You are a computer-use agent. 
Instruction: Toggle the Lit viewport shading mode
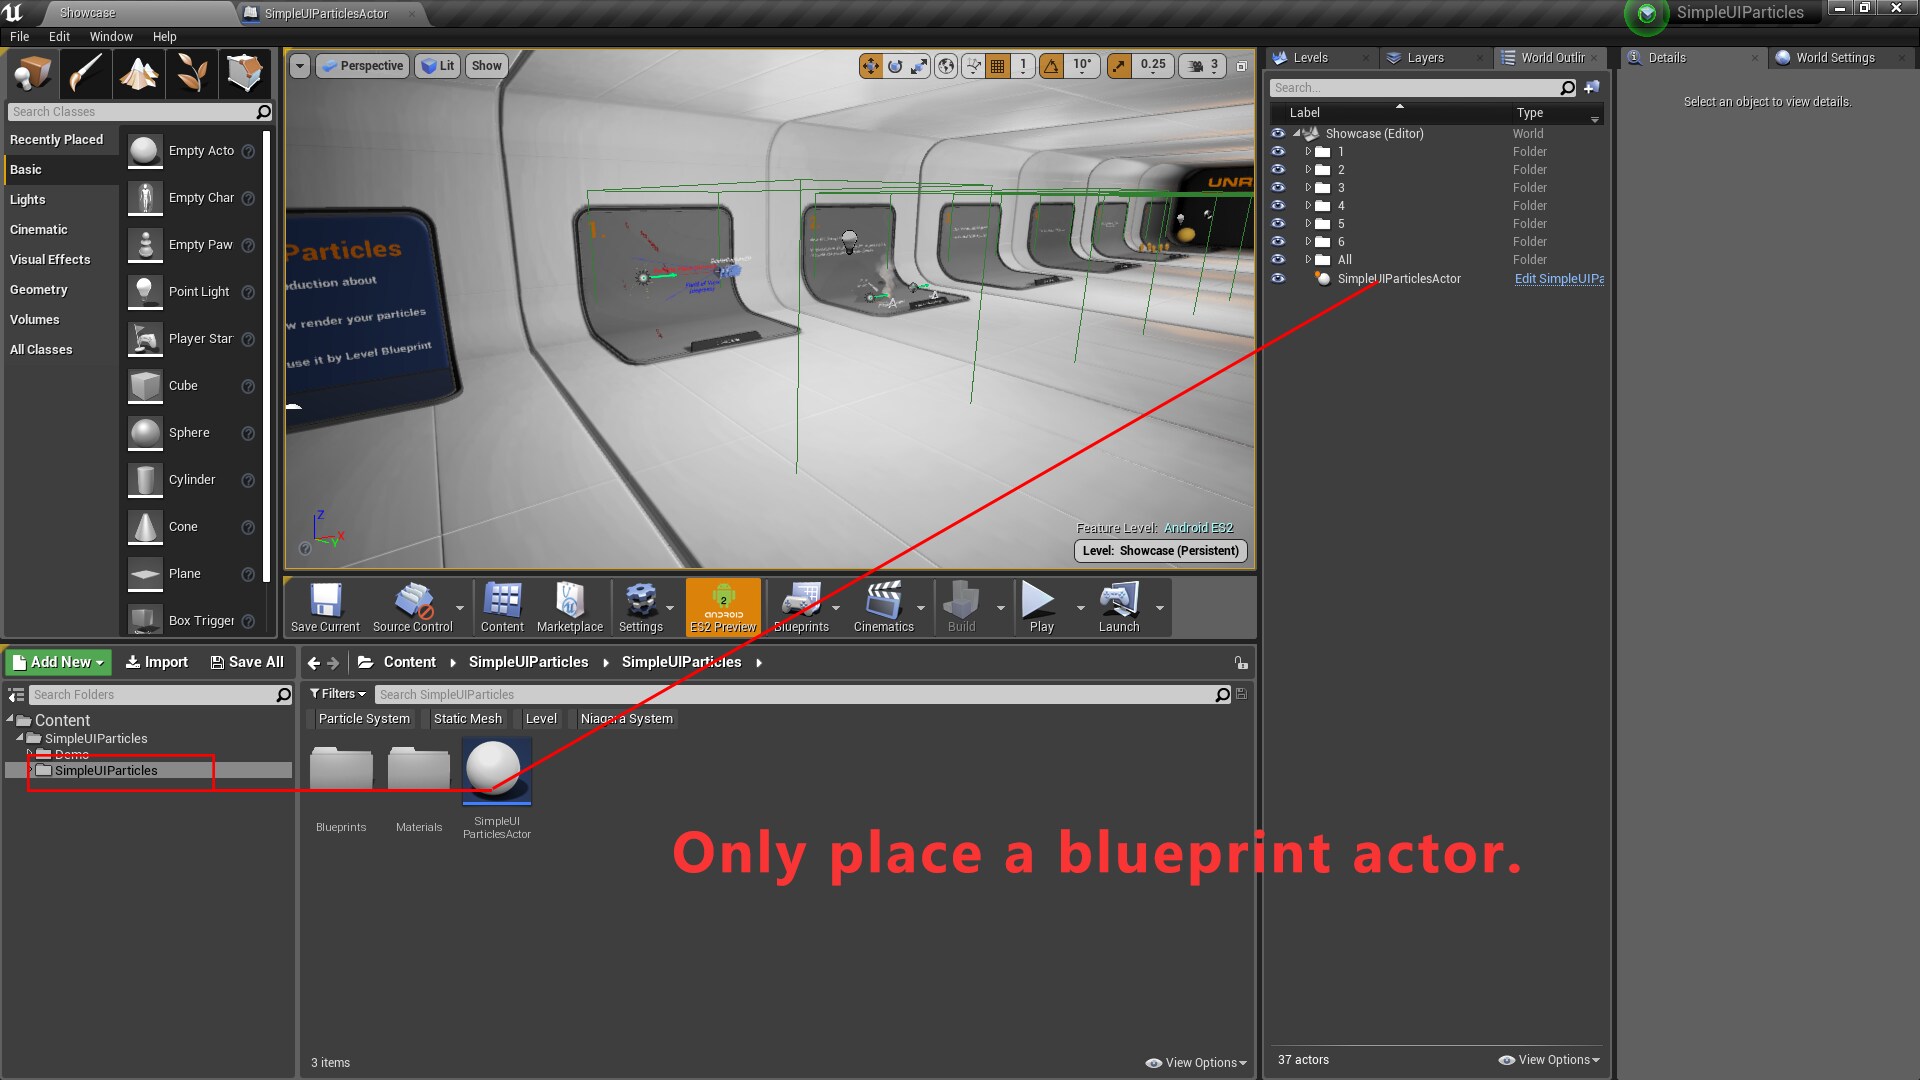tap(437, 65)
